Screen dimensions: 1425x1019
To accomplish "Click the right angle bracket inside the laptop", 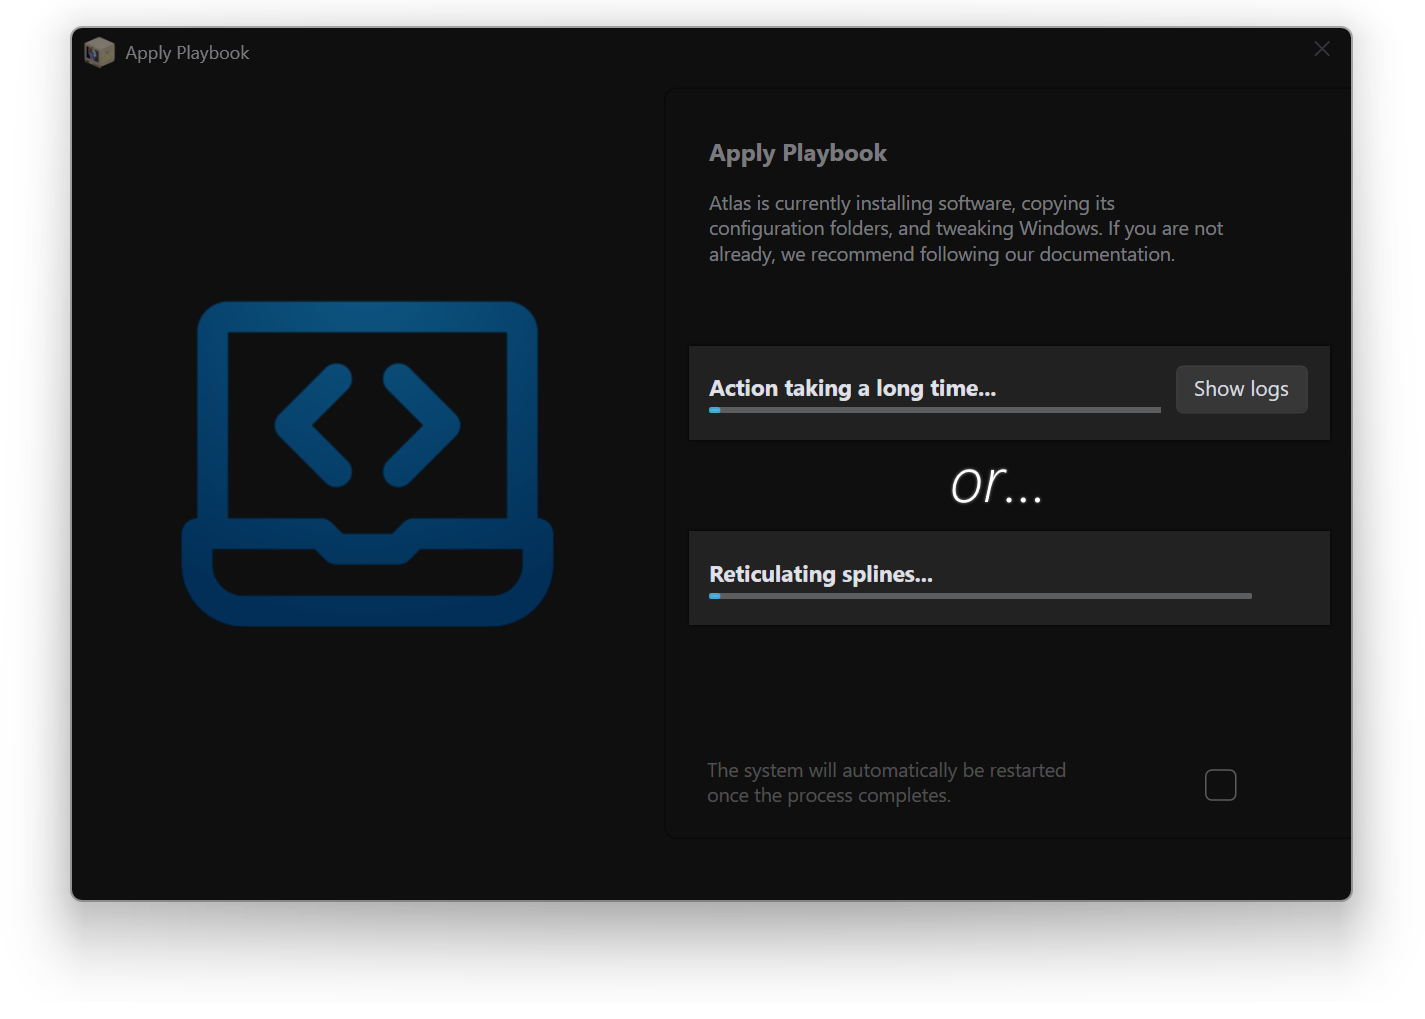I will pos(425,425).
